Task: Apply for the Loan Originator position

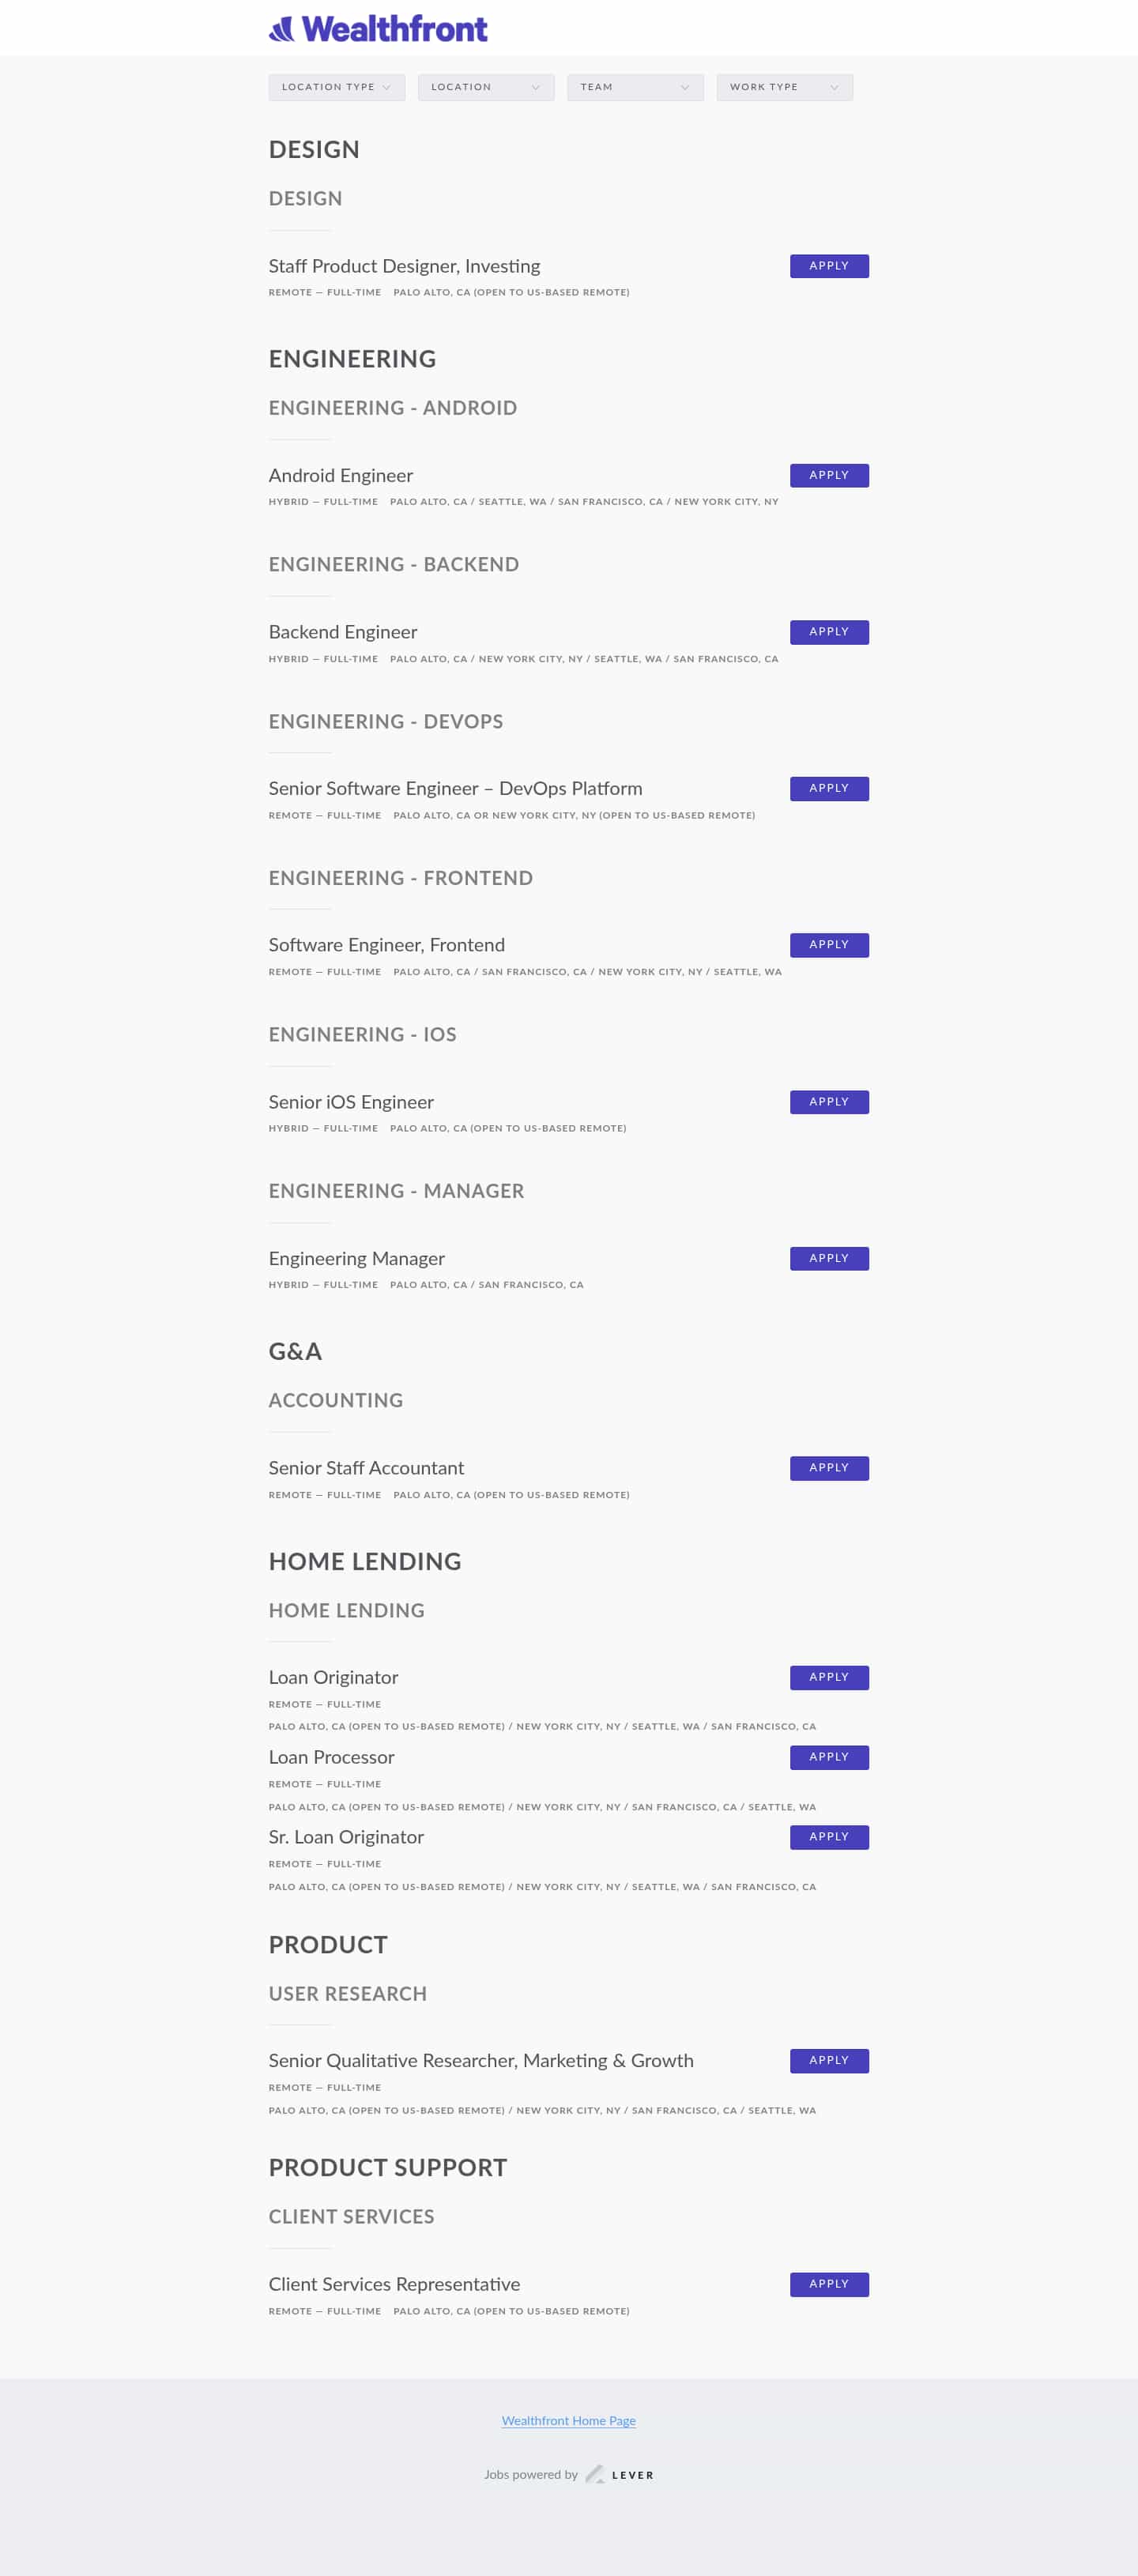Action: [828, 1677]
